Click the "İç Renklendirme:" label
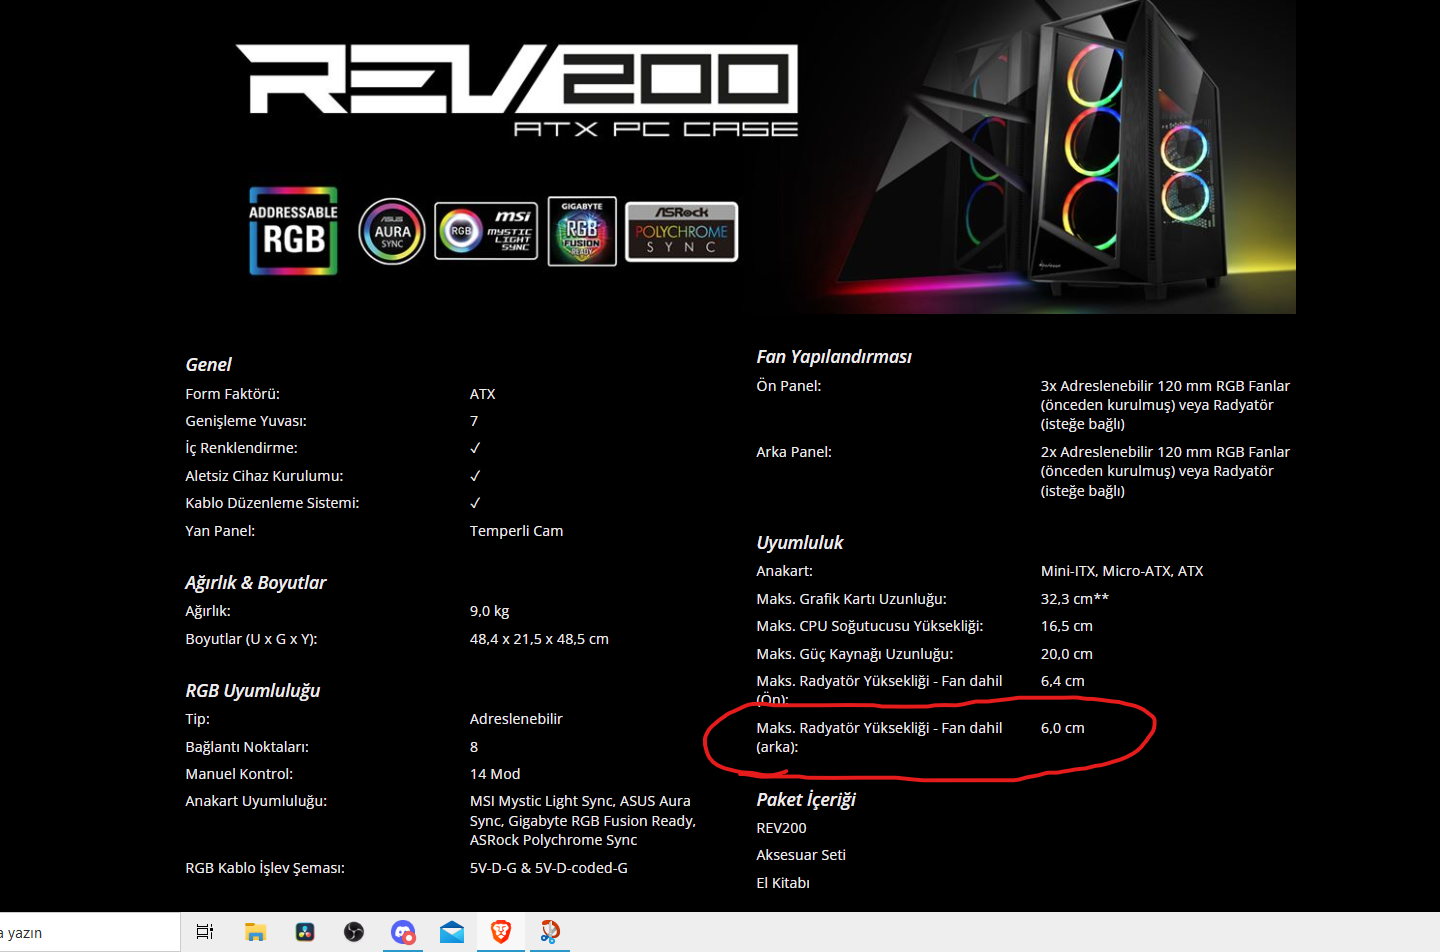Viewport: 1440px width, 952px height. coord(241,448)
